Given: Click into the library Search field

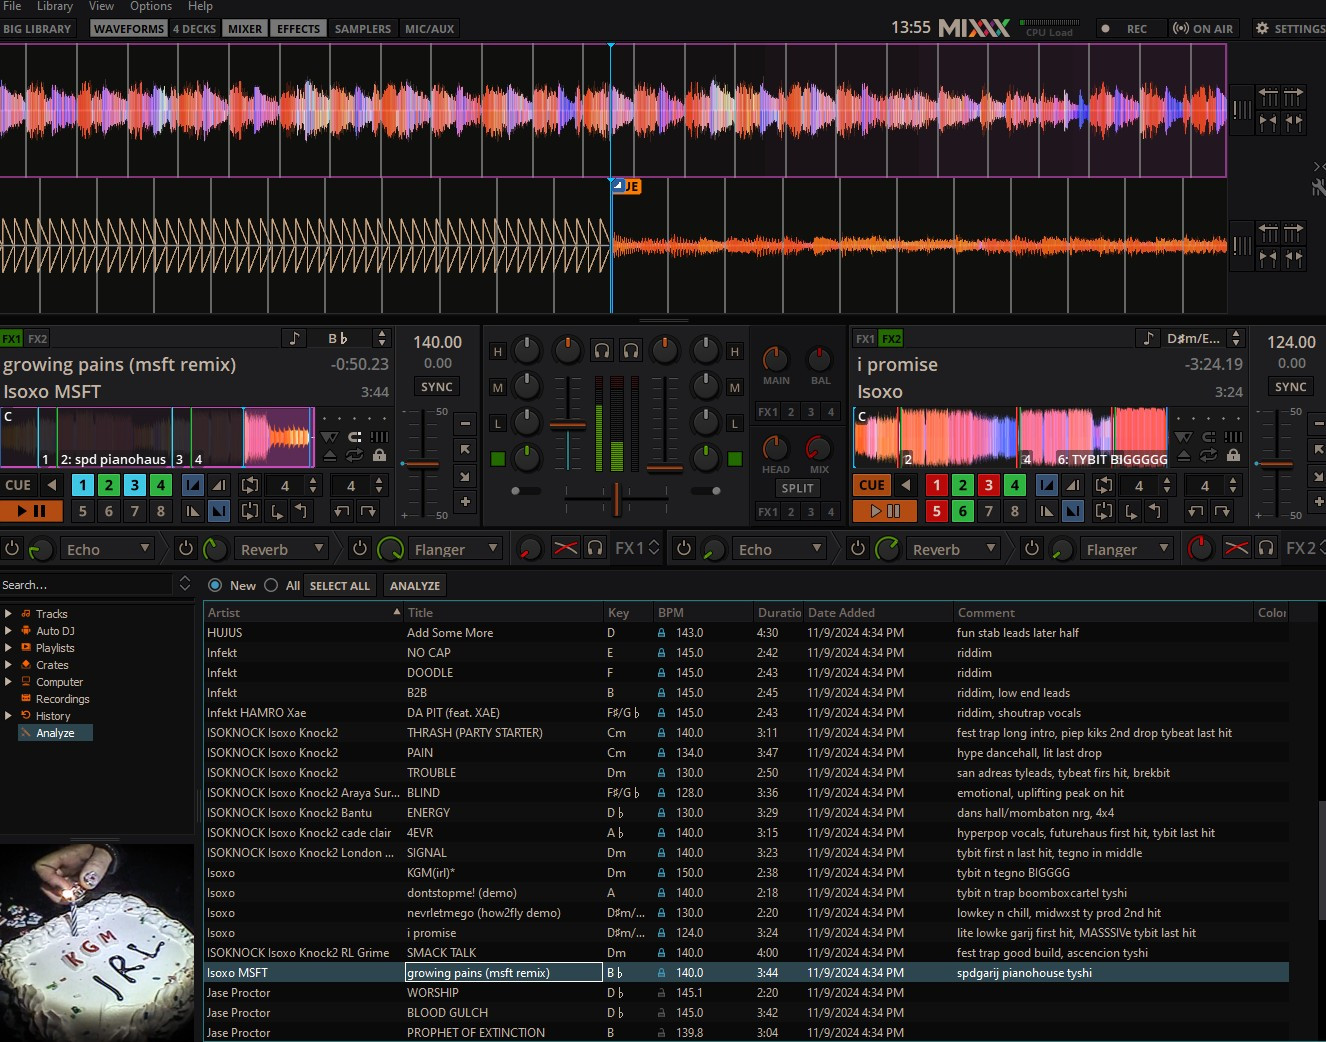Looking at the screenshot, I should (x=86, y=585).
